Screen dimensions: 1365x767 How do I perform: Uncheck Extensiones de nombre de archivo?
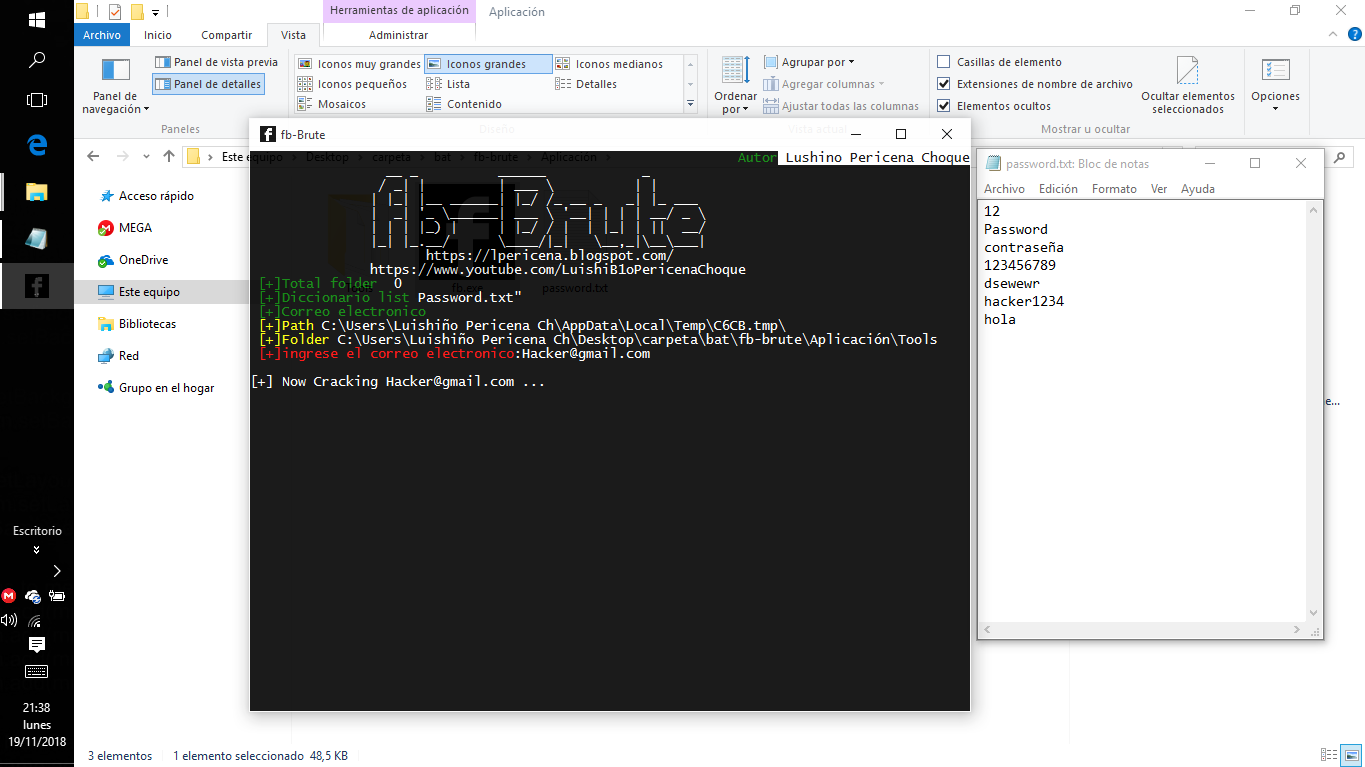coord(943,84)
